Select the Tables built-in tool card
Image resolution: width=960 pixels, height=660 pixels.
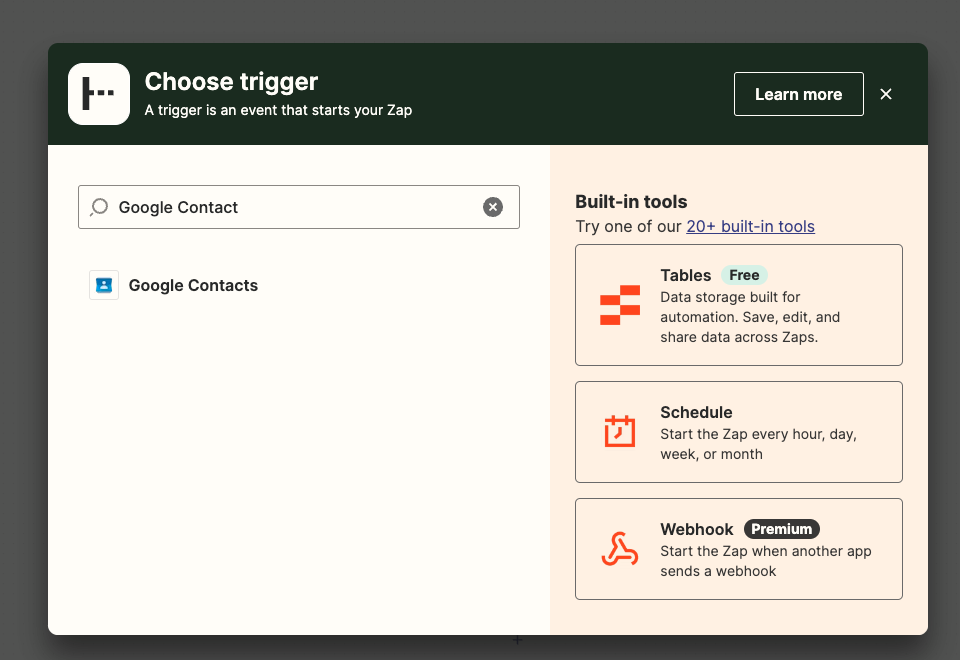pyautogui.click(x=738, y=305)
